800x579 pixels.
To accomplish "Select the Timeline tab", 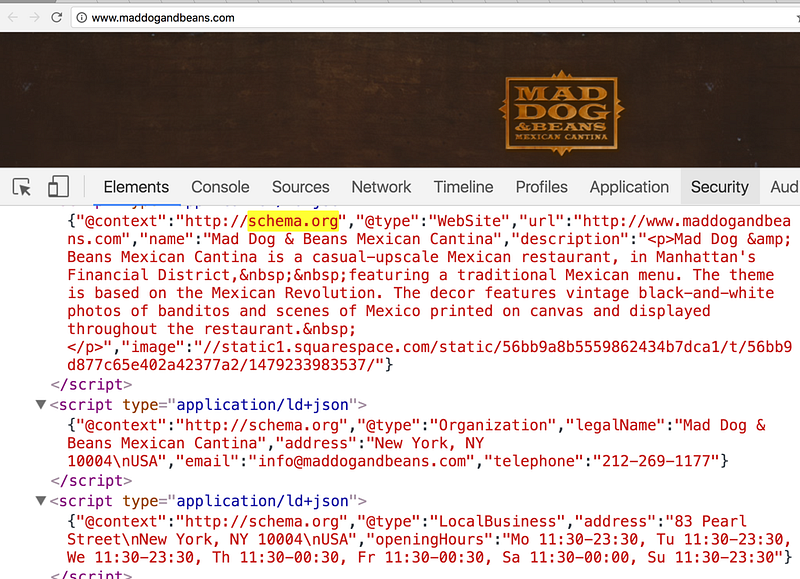I will click(x=463, y=187).
